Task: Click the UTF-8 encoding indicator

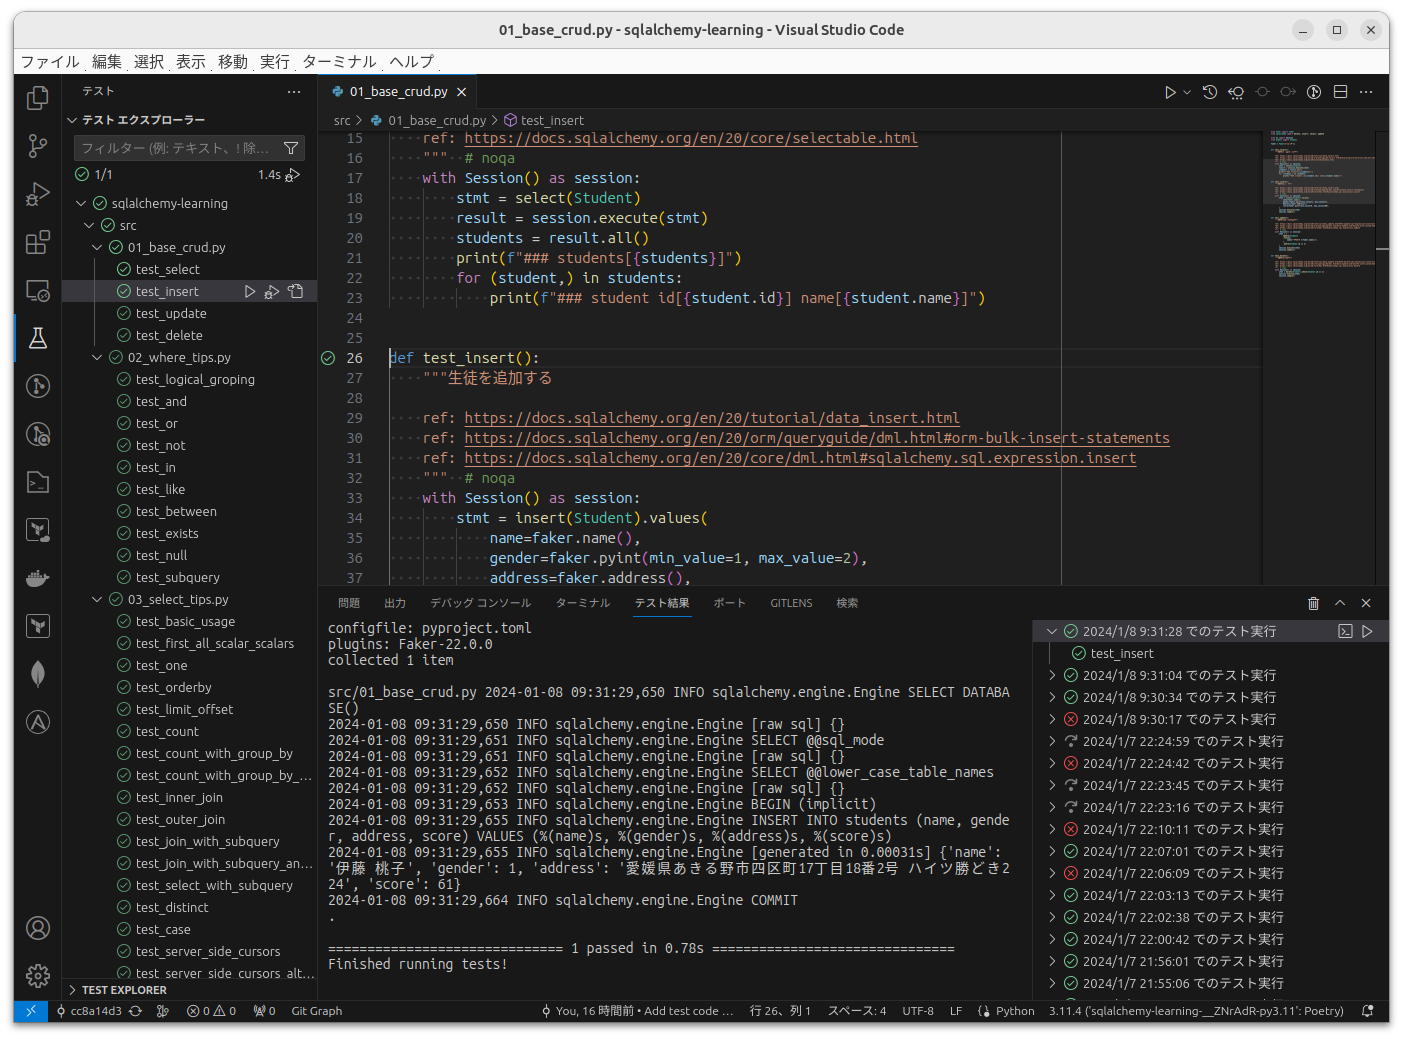Action: (918, 1011)
